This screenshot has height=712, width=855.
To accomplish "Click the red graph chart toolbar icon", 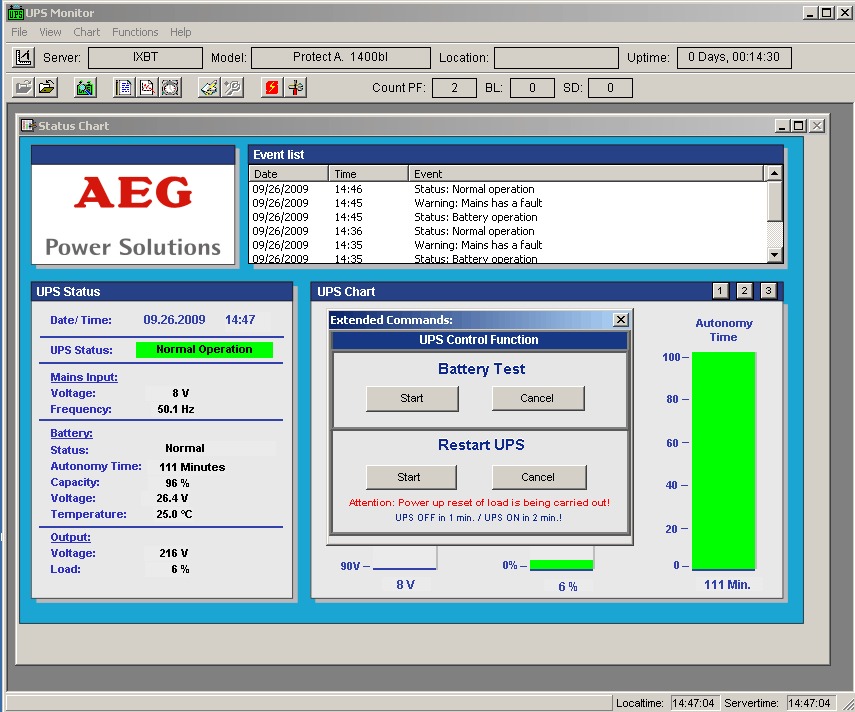I will (x=147, y=88).
